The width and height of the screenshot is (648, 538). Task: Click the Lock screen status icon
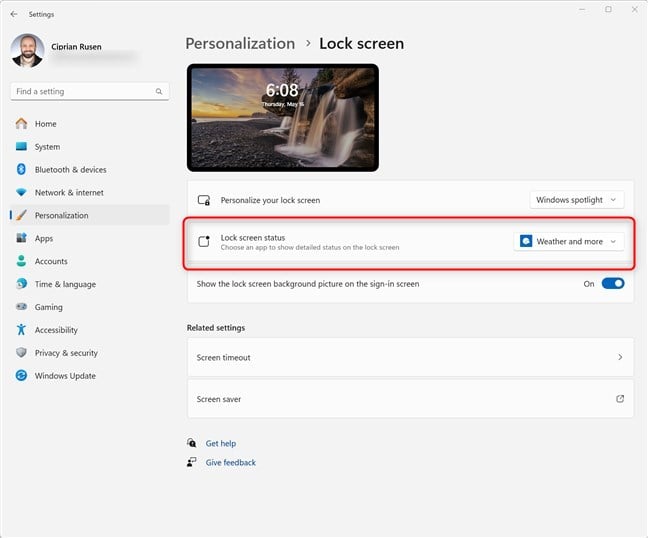coord(204,241)
